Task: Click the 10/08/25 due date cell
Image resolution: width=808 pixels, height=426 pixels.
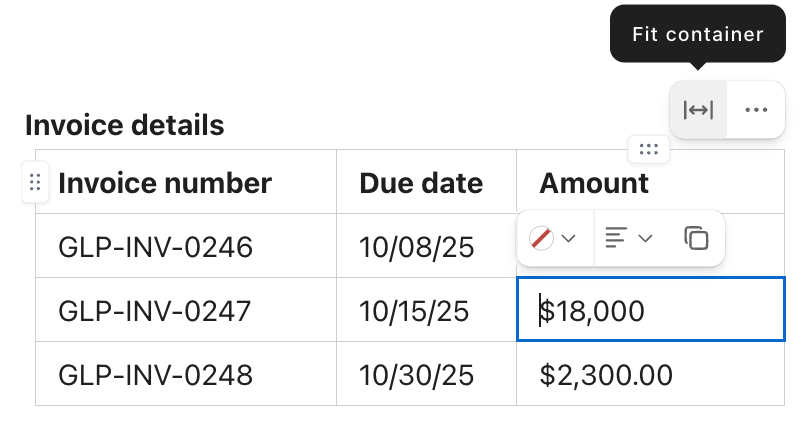Action: tap(416, 247)
